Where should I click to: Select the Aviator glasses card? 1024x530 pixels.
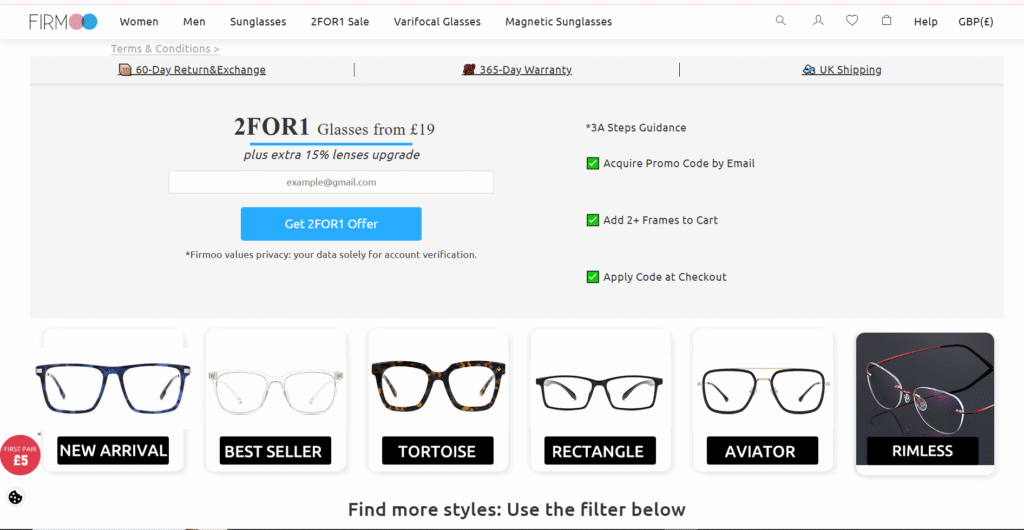pos(763,401)
